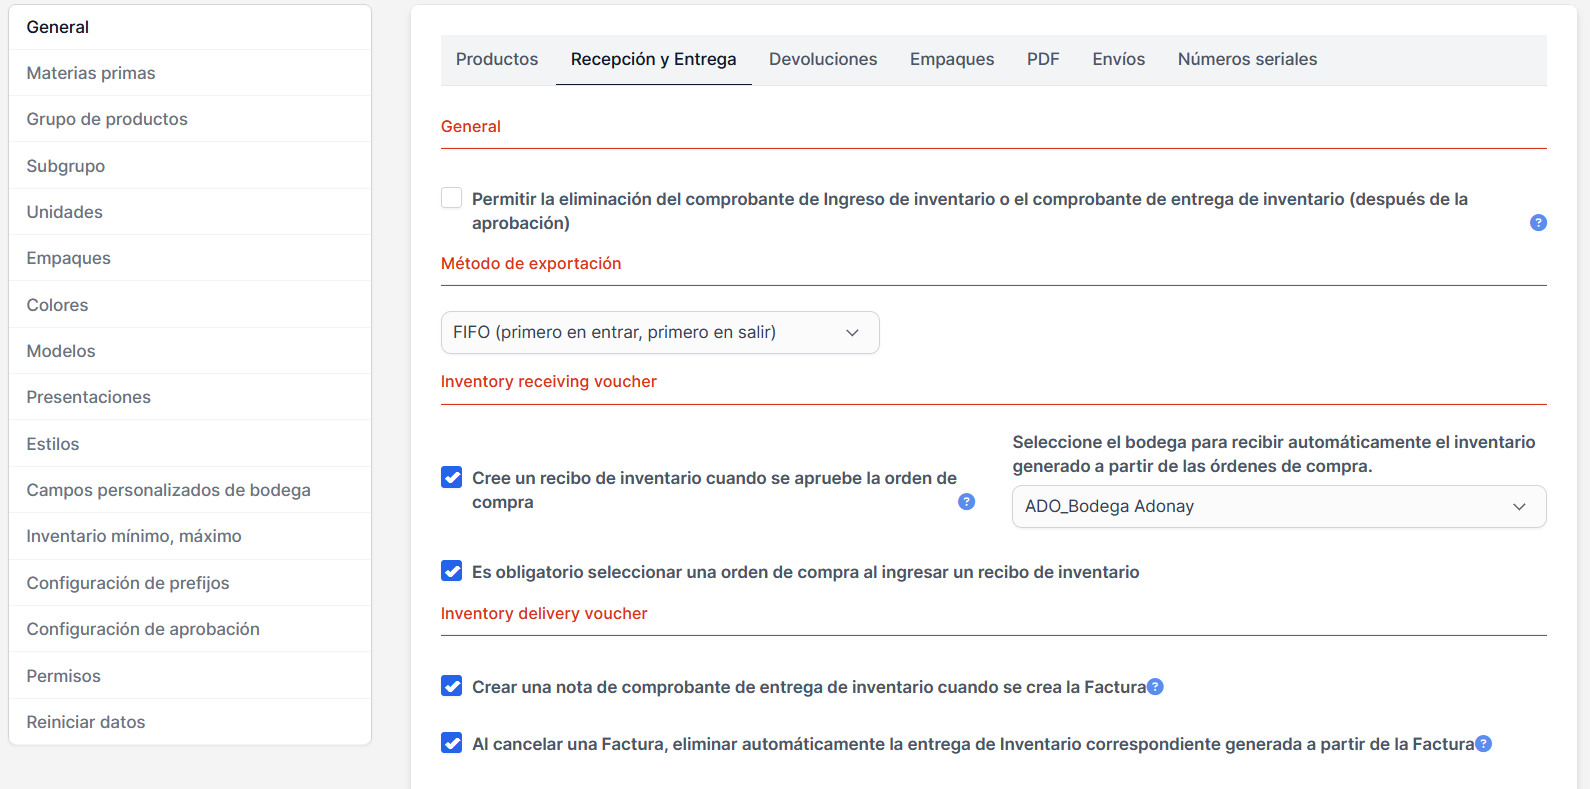Uncheck create inventory receipt on purchase approval

click(452, 478)
